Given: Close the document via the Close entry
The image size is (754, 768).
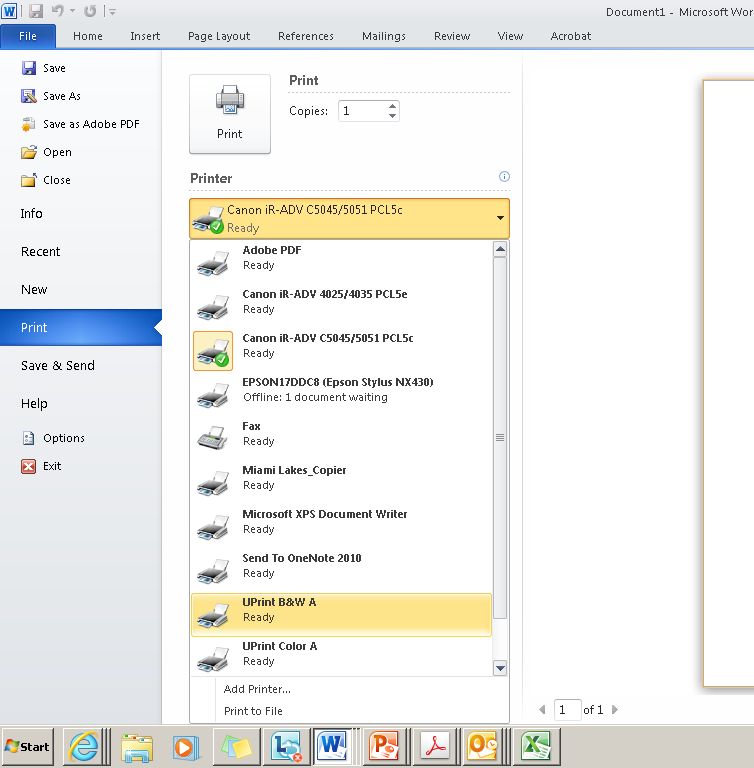Looking at the screenshot, I should point(46,180).
